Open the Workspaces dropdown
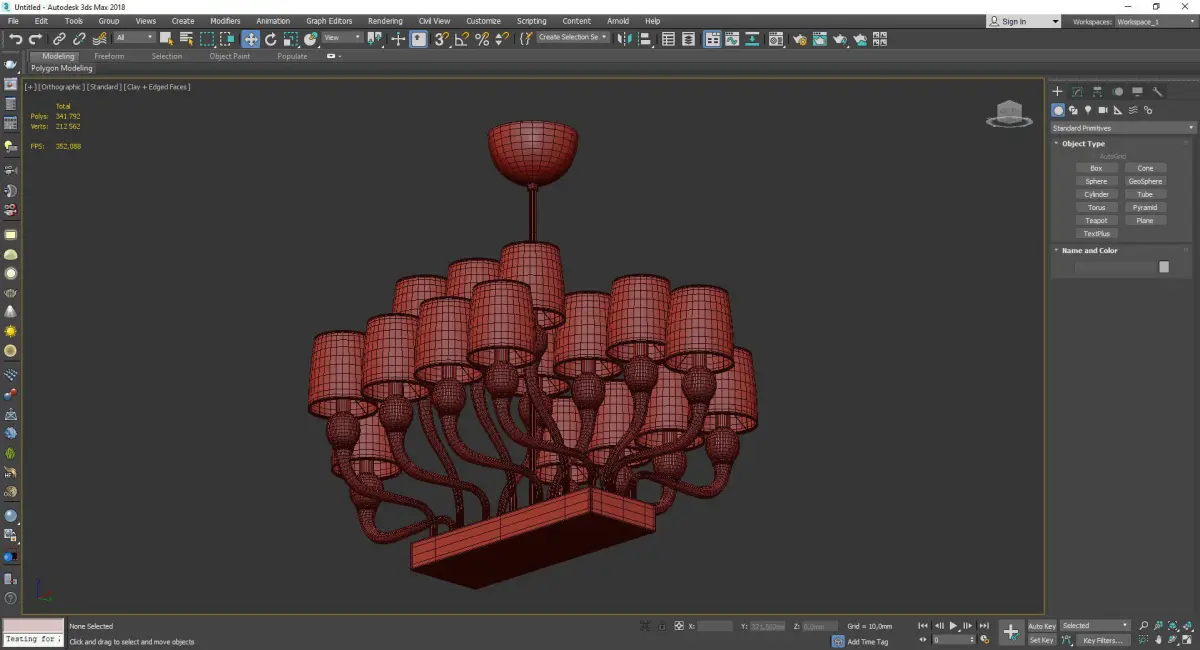Image resolution: width=1200 pixels, height=650 pixels. (x=1155, y=21)
